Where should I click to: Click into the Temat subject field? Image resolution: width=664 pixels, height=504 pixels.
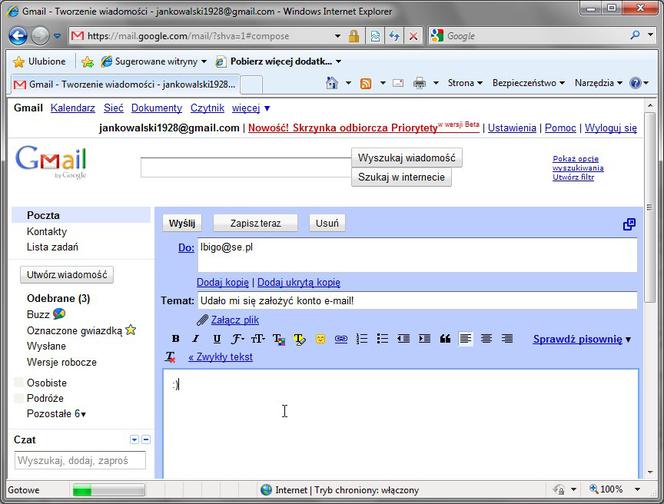(x=417, y=301)
